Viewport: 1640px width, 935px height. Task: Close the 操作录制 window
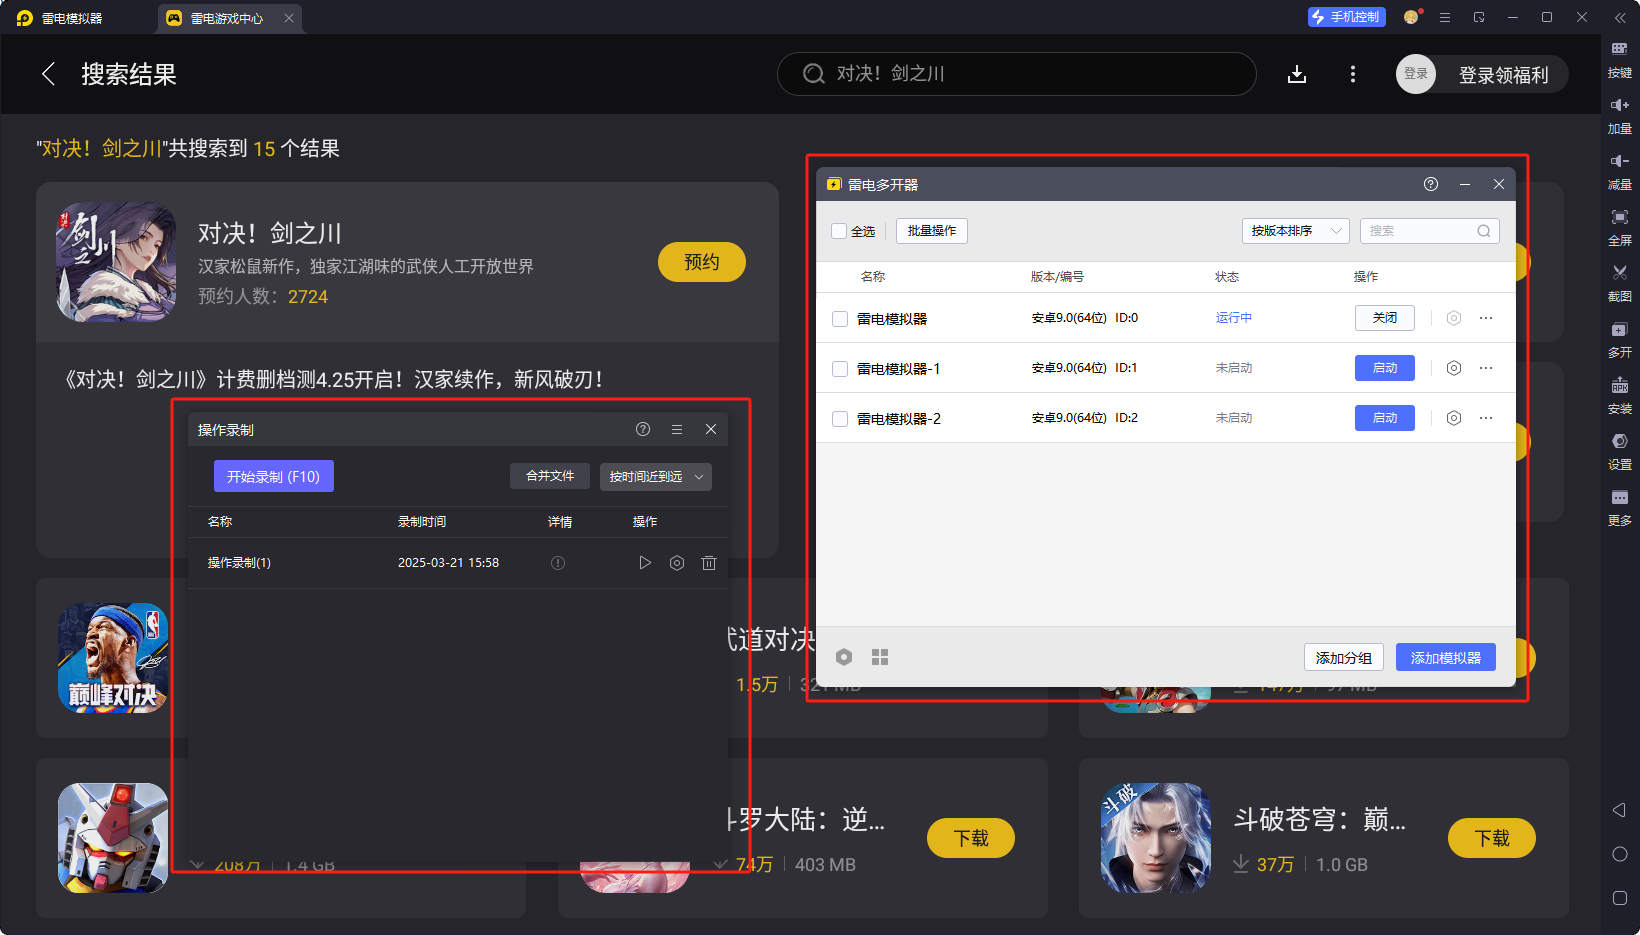[x=711, y=429]
